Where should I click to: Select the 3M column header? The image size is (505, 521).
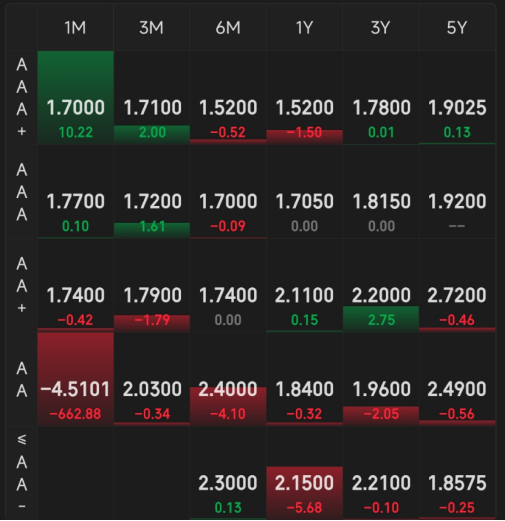152,28
